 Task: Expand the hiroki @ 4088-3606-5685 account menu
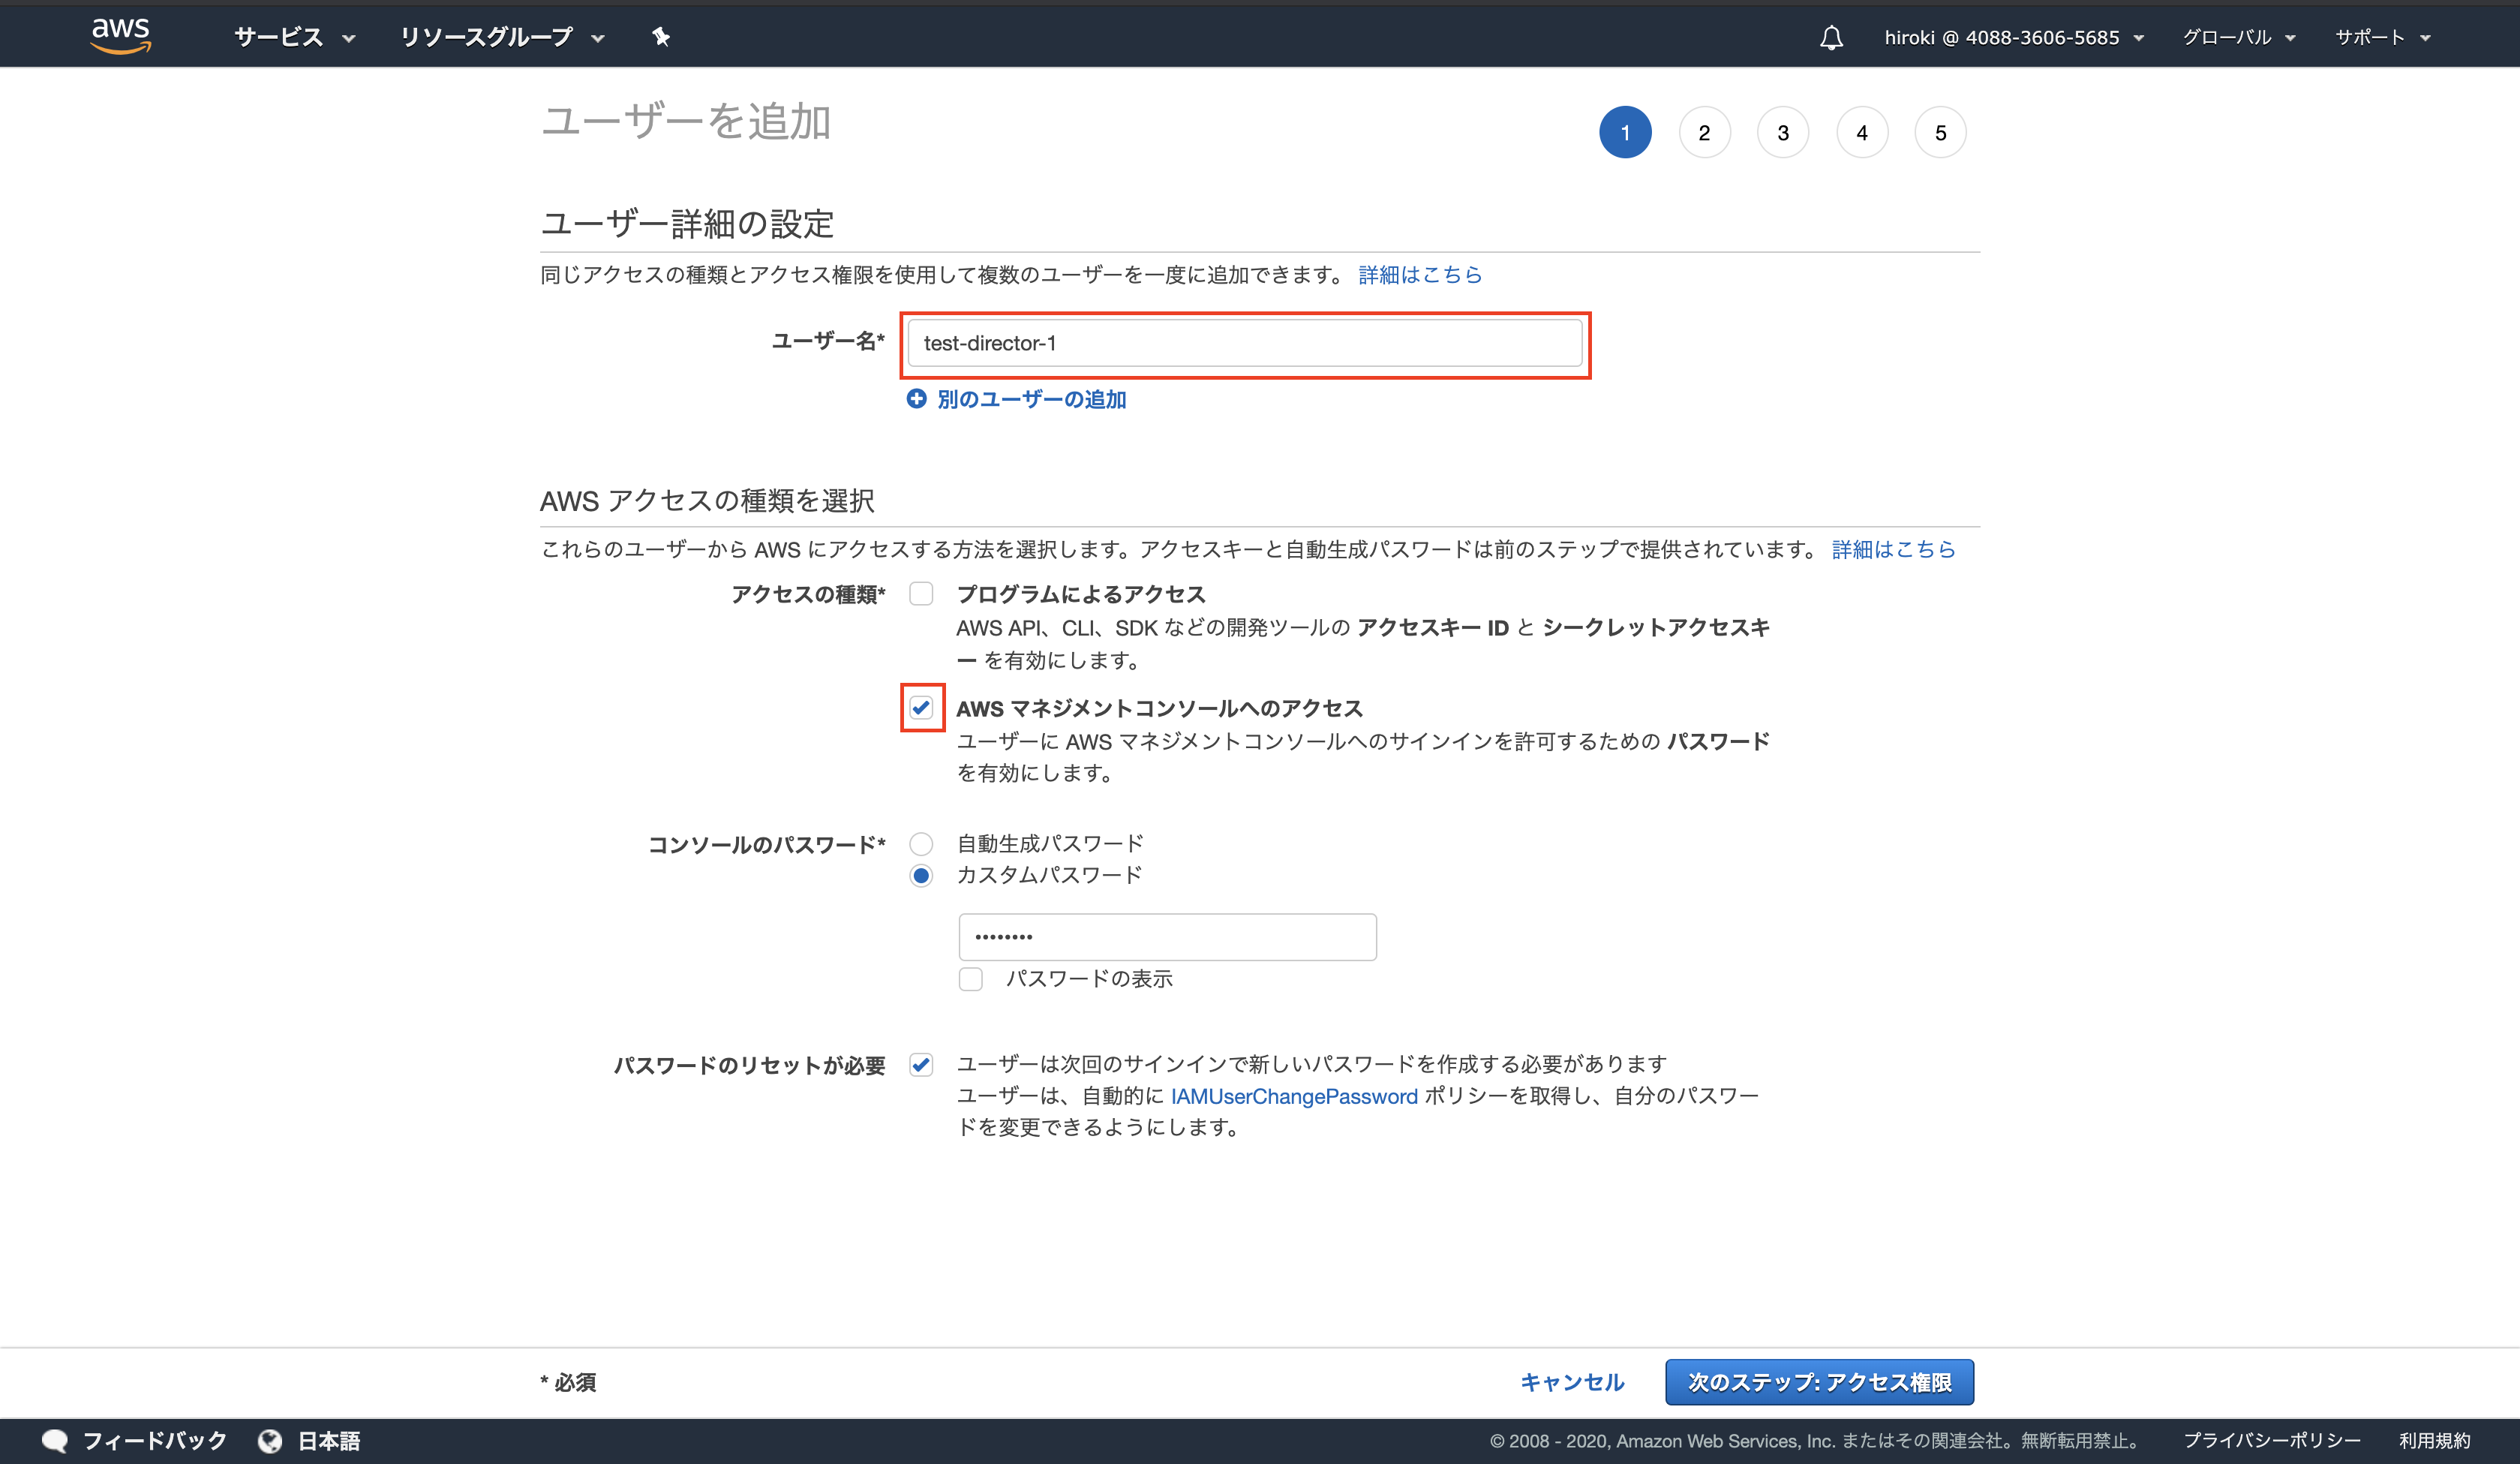(x=2014, y=37)
